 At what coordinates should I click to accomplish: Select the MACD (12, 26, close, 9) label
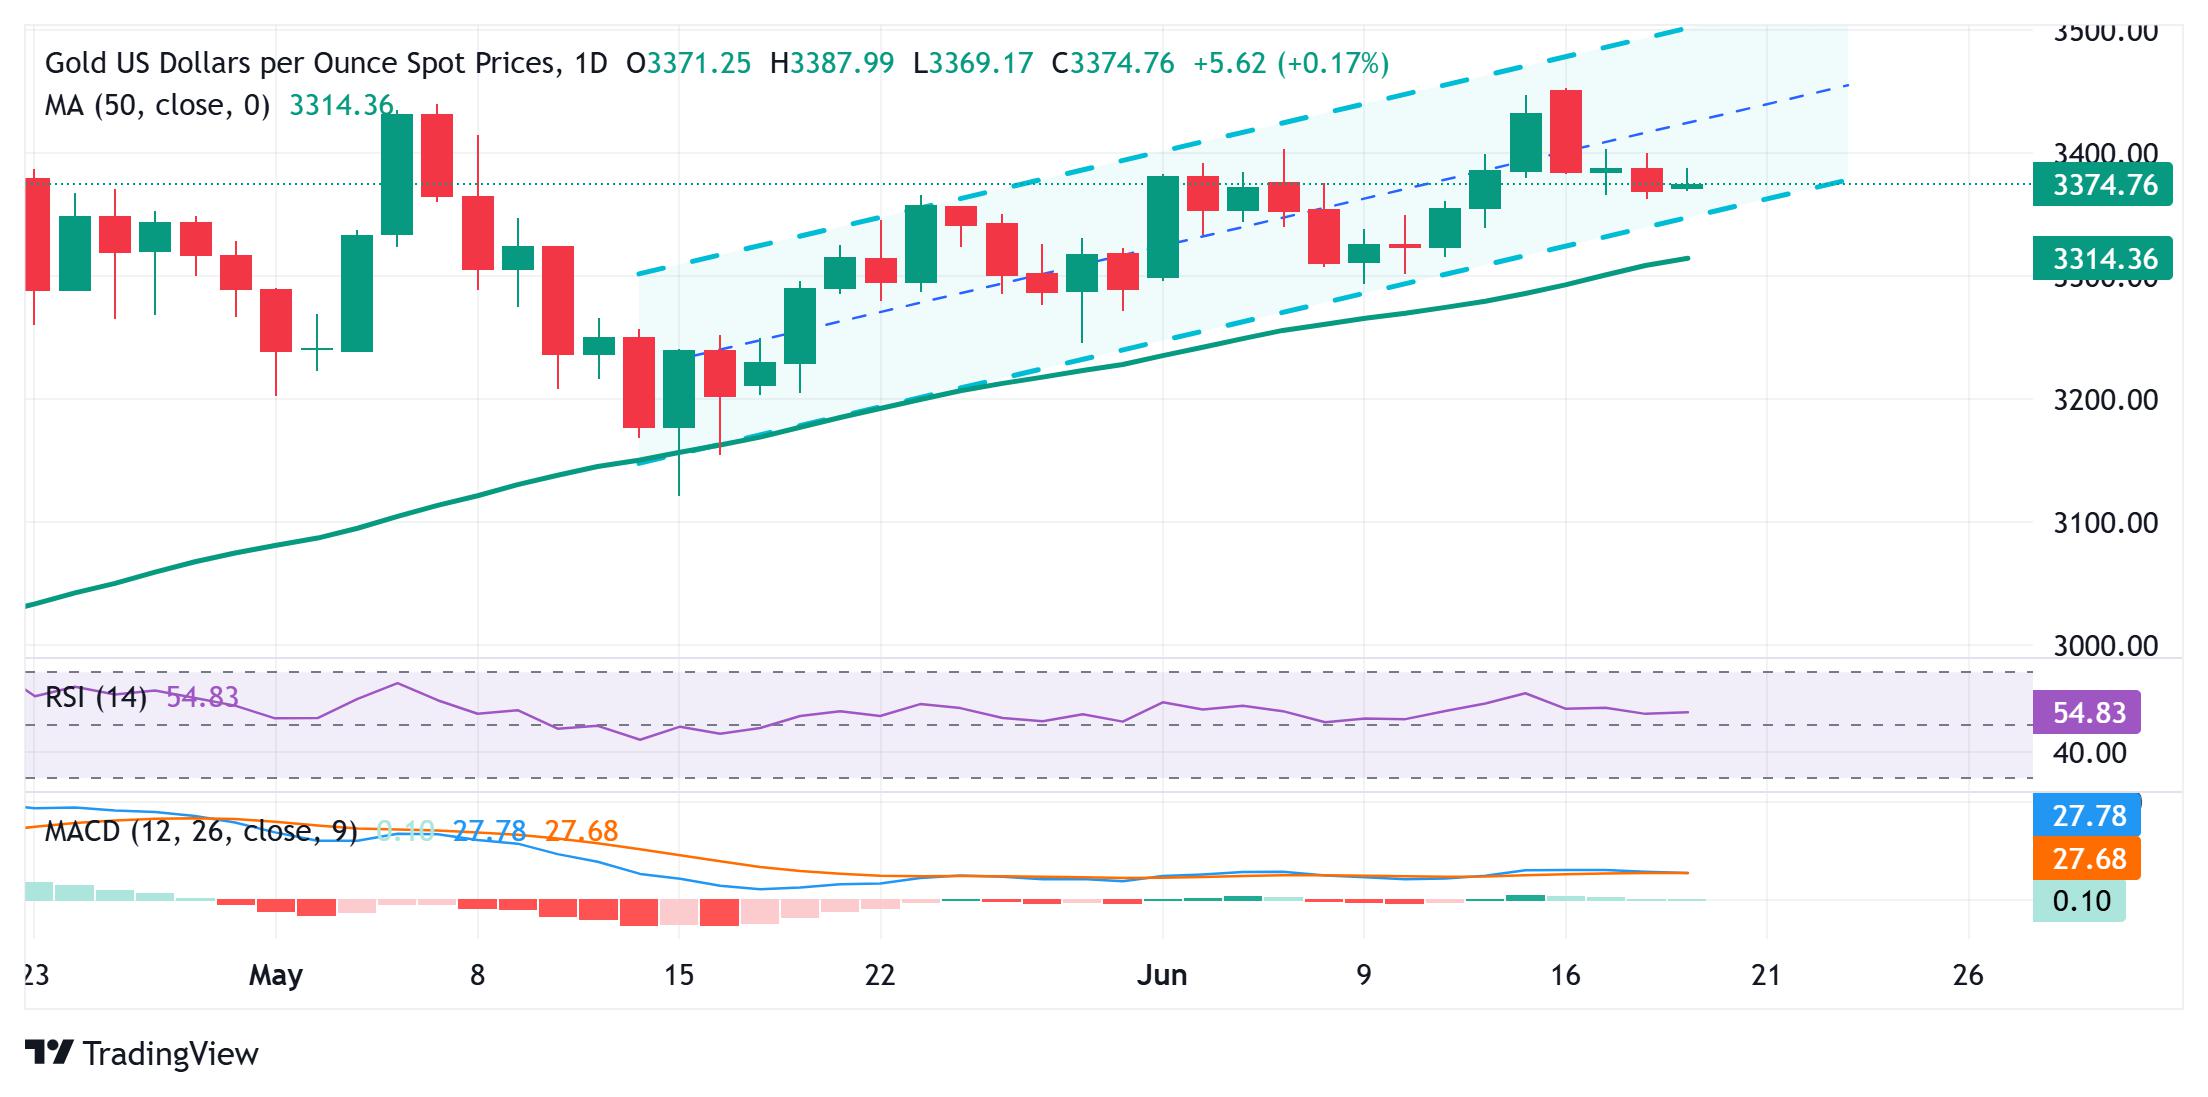click(x=201, y=831)
